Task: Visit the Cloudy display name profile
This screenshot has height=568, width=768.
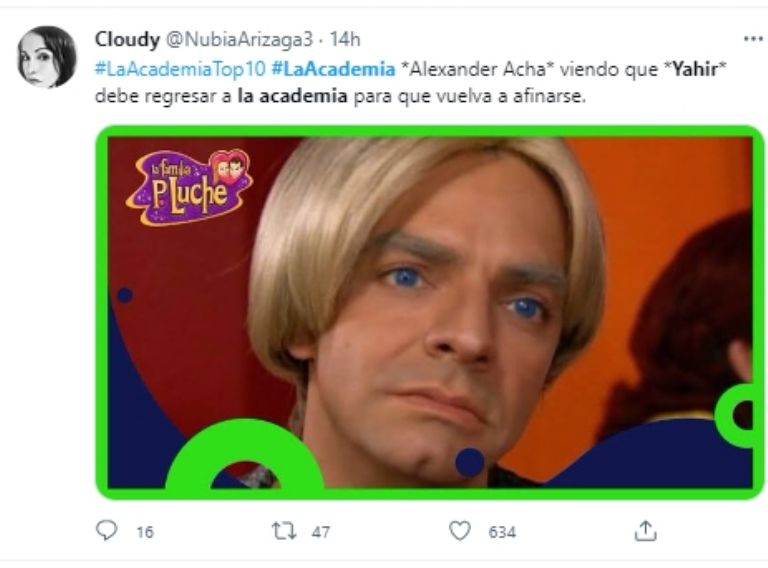Action: [127, 40]
